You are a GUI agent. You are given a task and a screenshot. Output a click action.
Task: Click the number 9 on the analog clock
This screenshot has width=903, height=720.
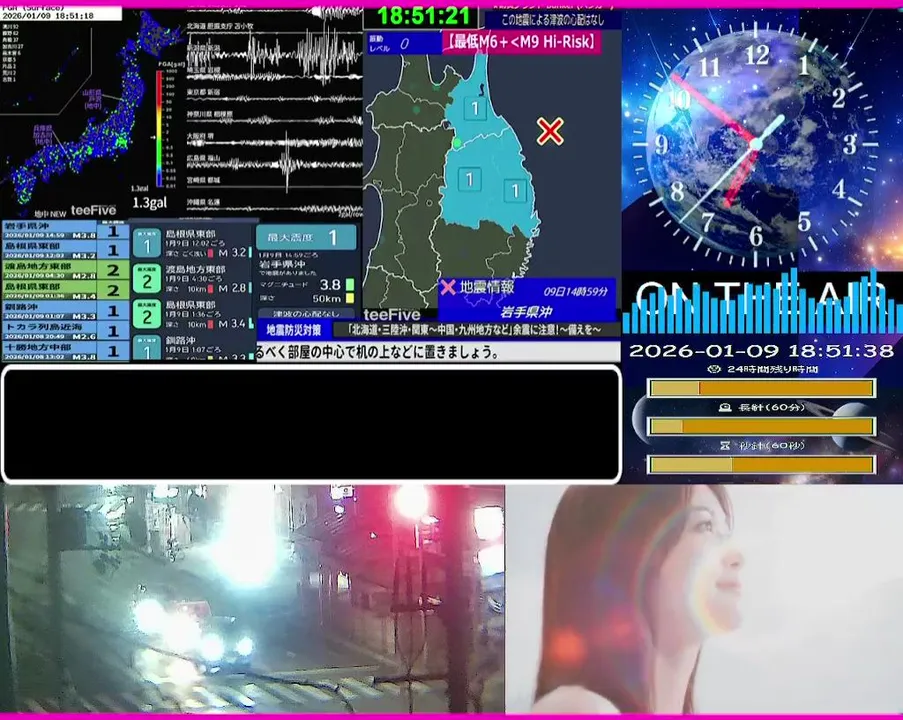pos(661,144)
